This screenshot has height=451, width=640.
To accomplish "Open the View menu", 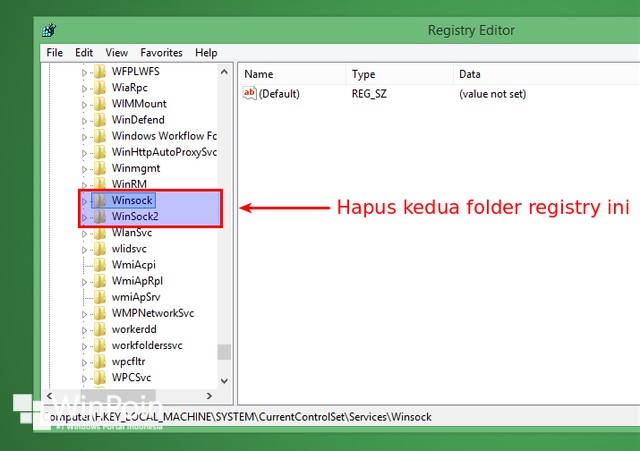I will coord(117,53).
